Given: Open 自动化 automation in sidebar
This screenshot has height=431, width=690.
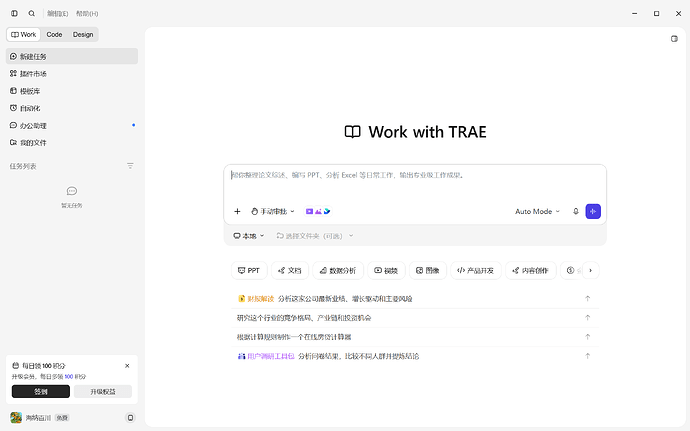Looking at the screenshot, I should [x=72, y=108].
